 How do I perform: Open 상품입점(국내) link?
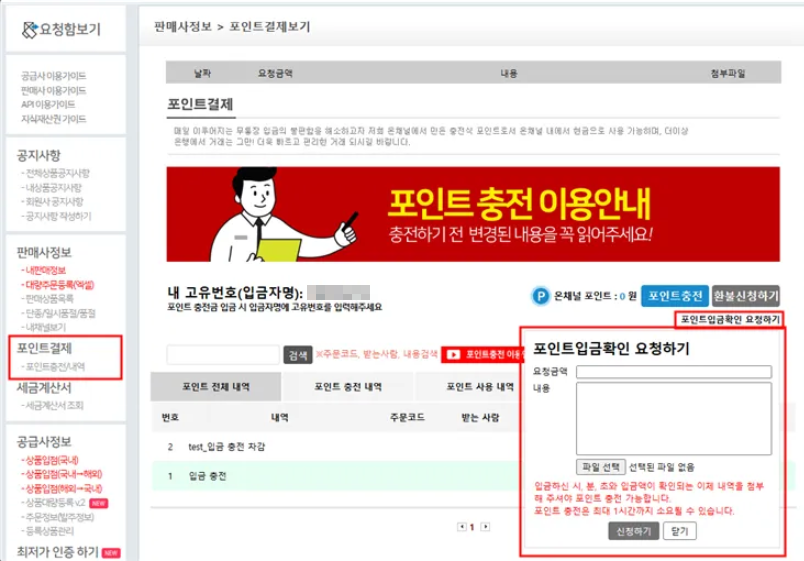[x=50, y=460]
